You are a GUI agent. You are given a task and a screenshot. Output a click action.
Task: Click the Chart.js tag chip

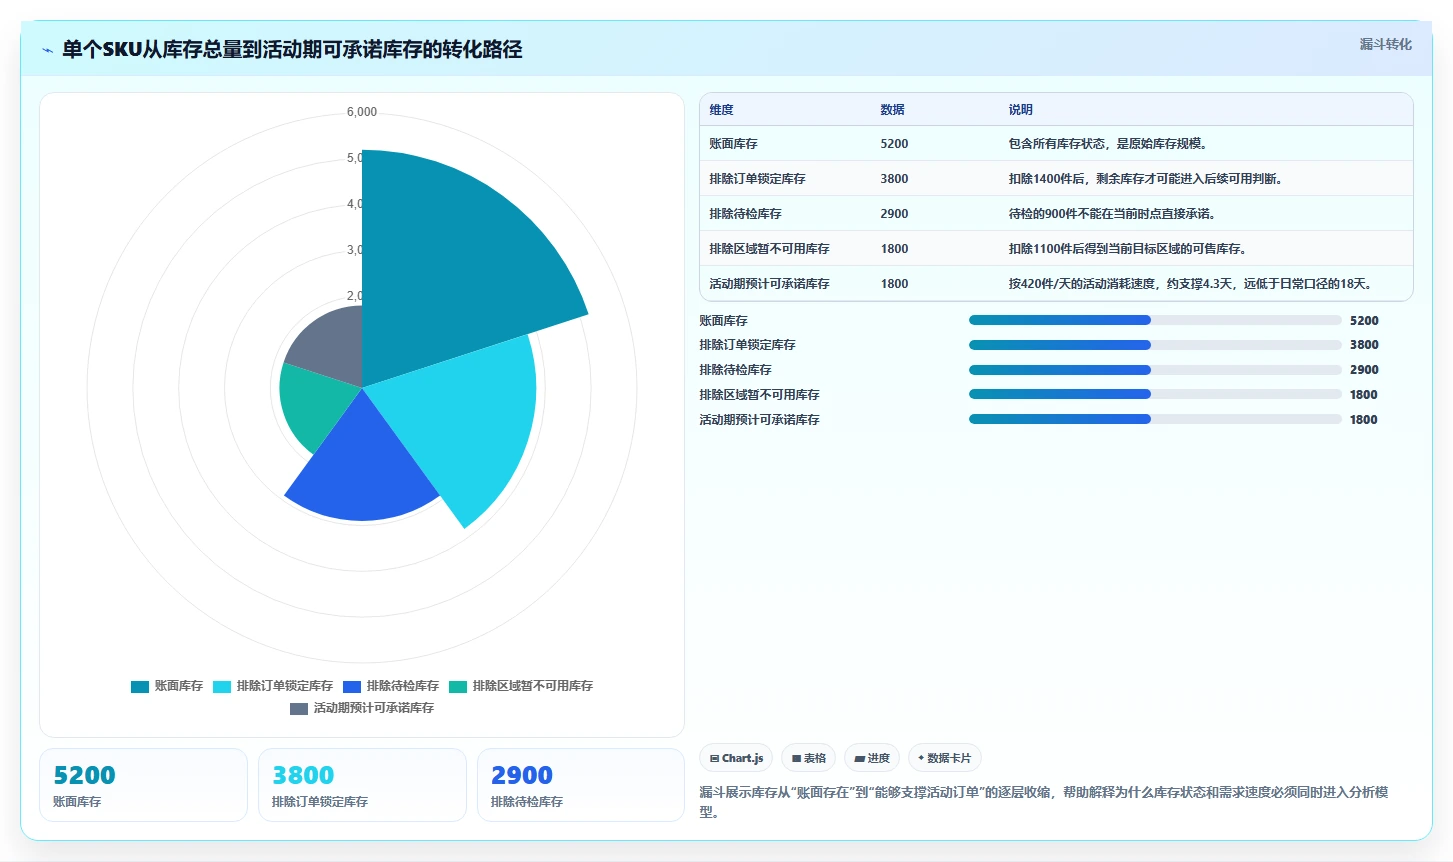pos(736,758)
